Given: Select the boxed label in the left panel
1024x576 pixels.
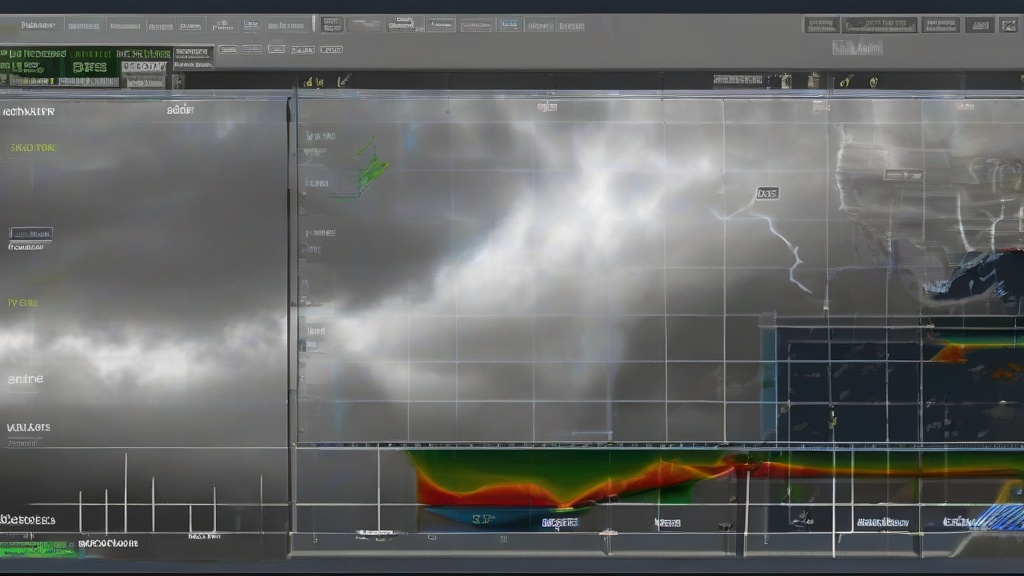Looking at the screenshot, I should [31, 233].
